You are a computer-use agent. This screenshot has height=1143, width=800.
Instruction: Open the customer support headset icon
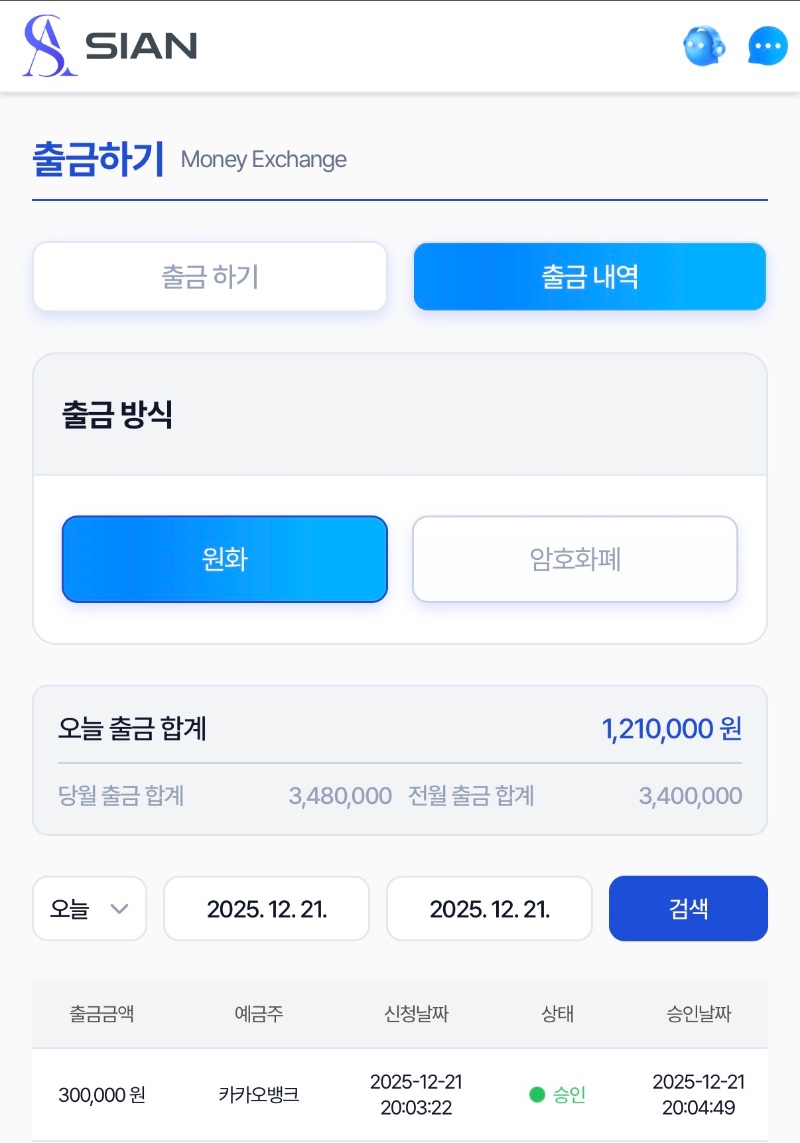pyautogui.click(x=704, y=46)
